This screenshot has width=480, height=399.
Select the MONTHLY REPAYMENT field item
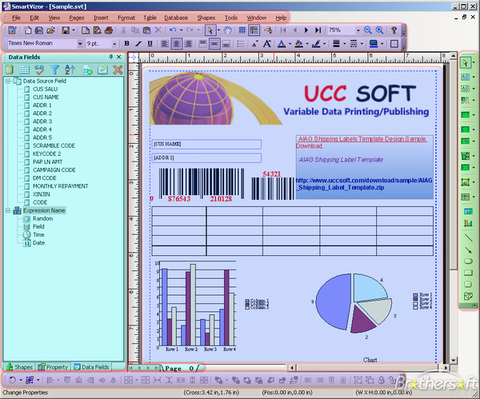coord(60,186)
